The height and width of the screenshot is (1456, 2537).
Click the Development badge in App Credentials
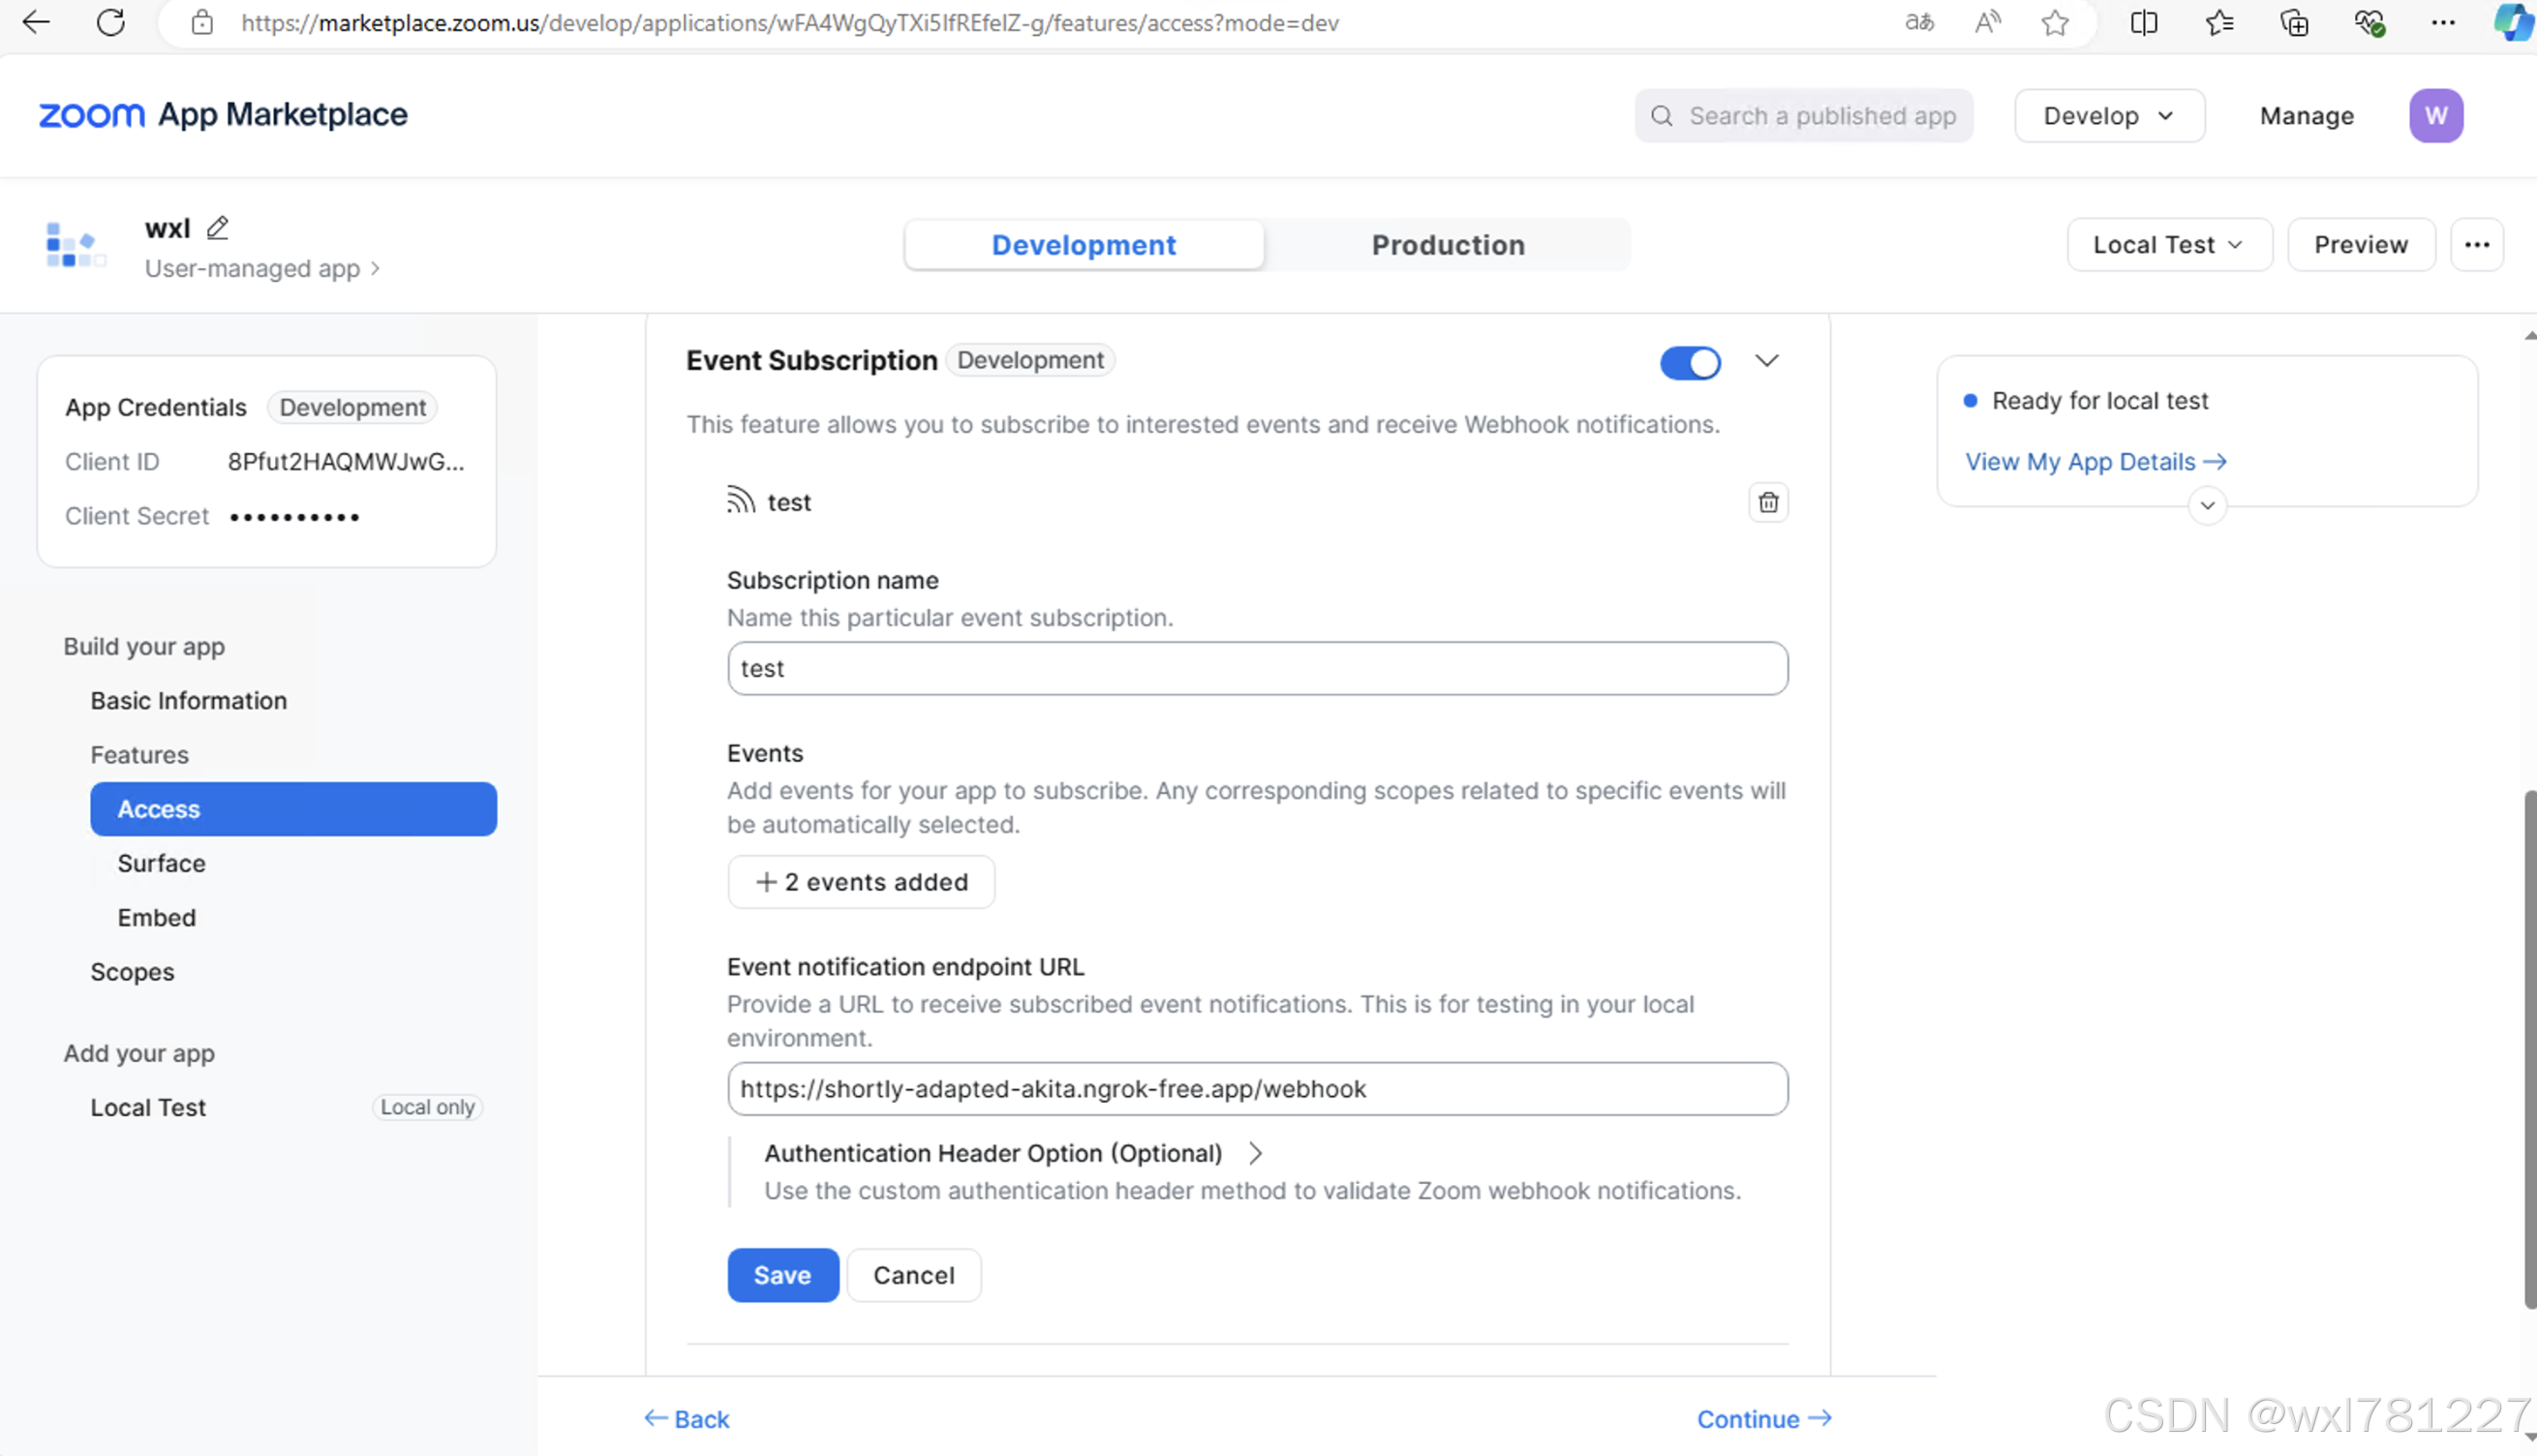pyautogui.click(x=352, y=407)
